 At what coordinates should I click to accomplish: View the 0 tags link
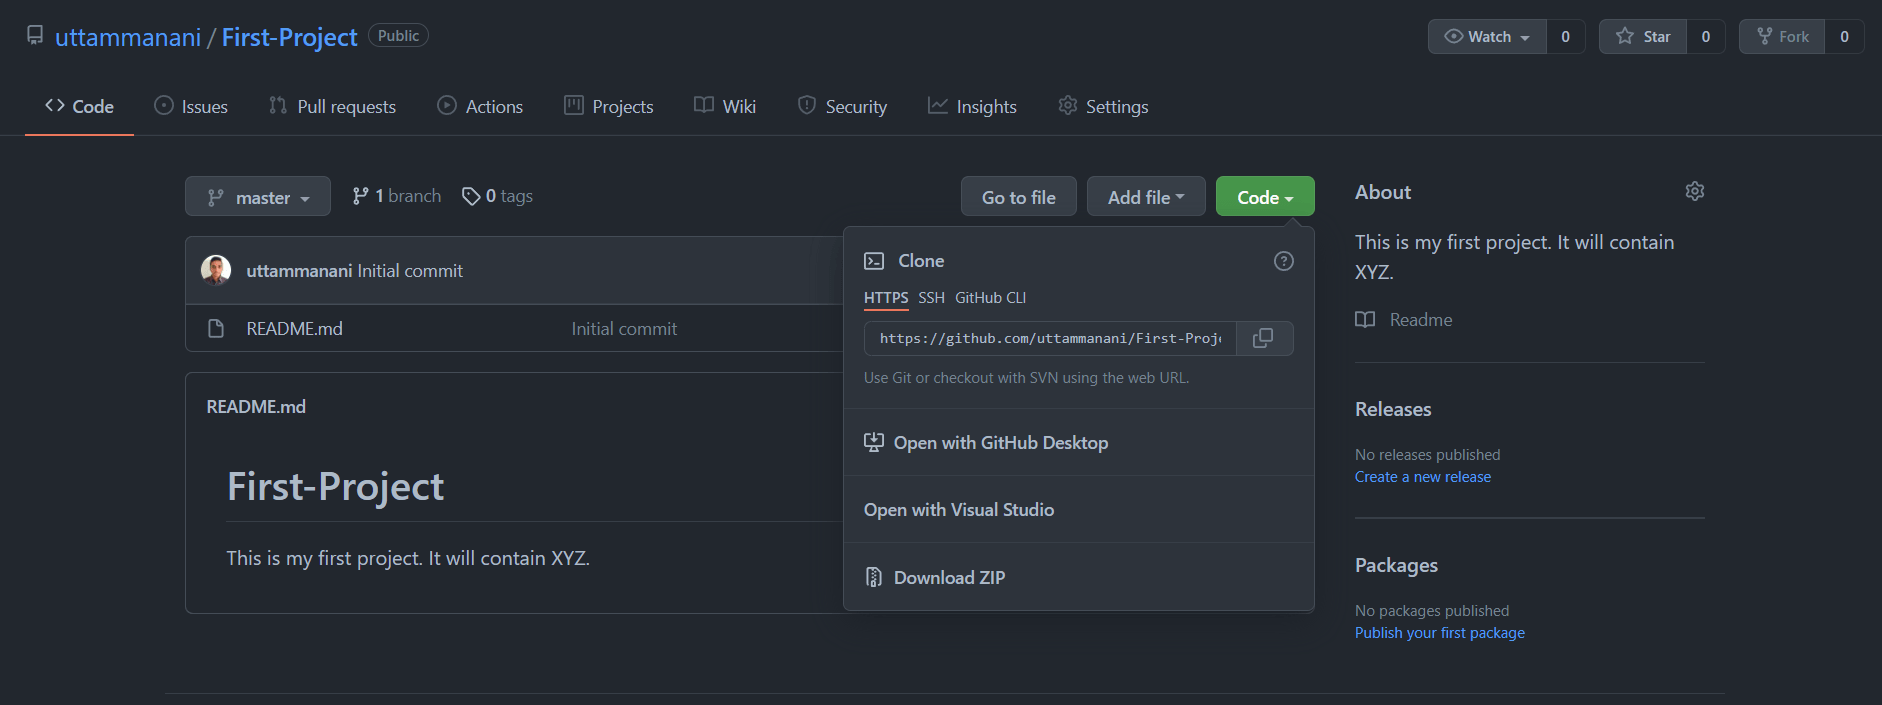tap(497, 196)
